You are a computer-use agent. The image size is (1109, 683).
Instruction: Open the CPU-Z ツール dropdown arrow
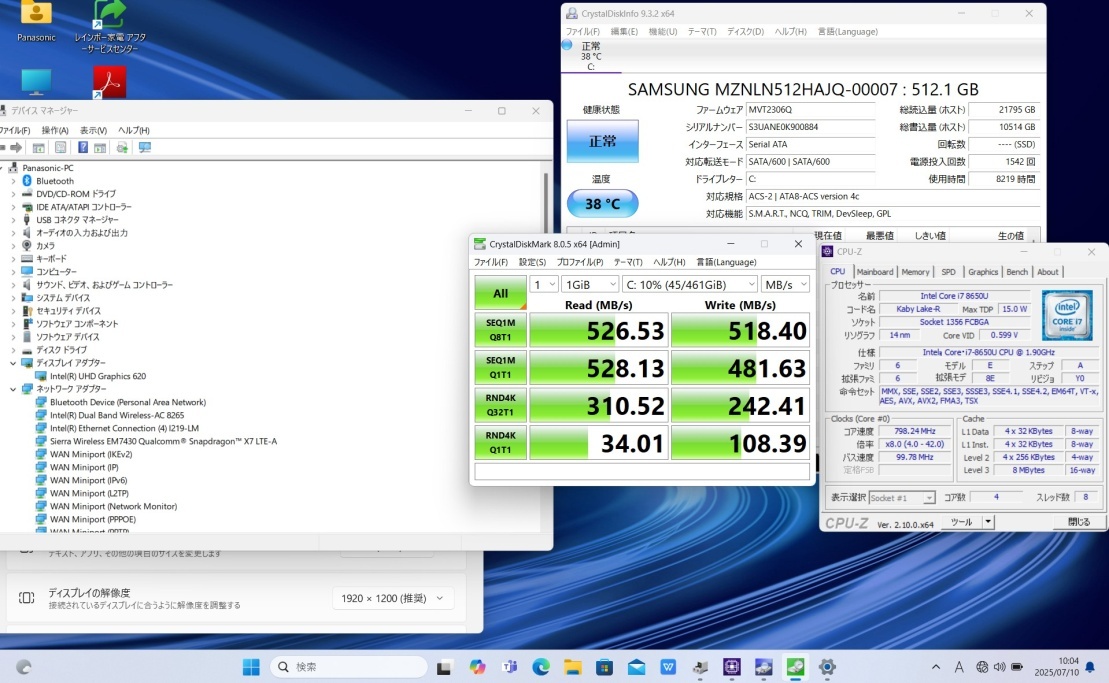[x=988, y=522]
